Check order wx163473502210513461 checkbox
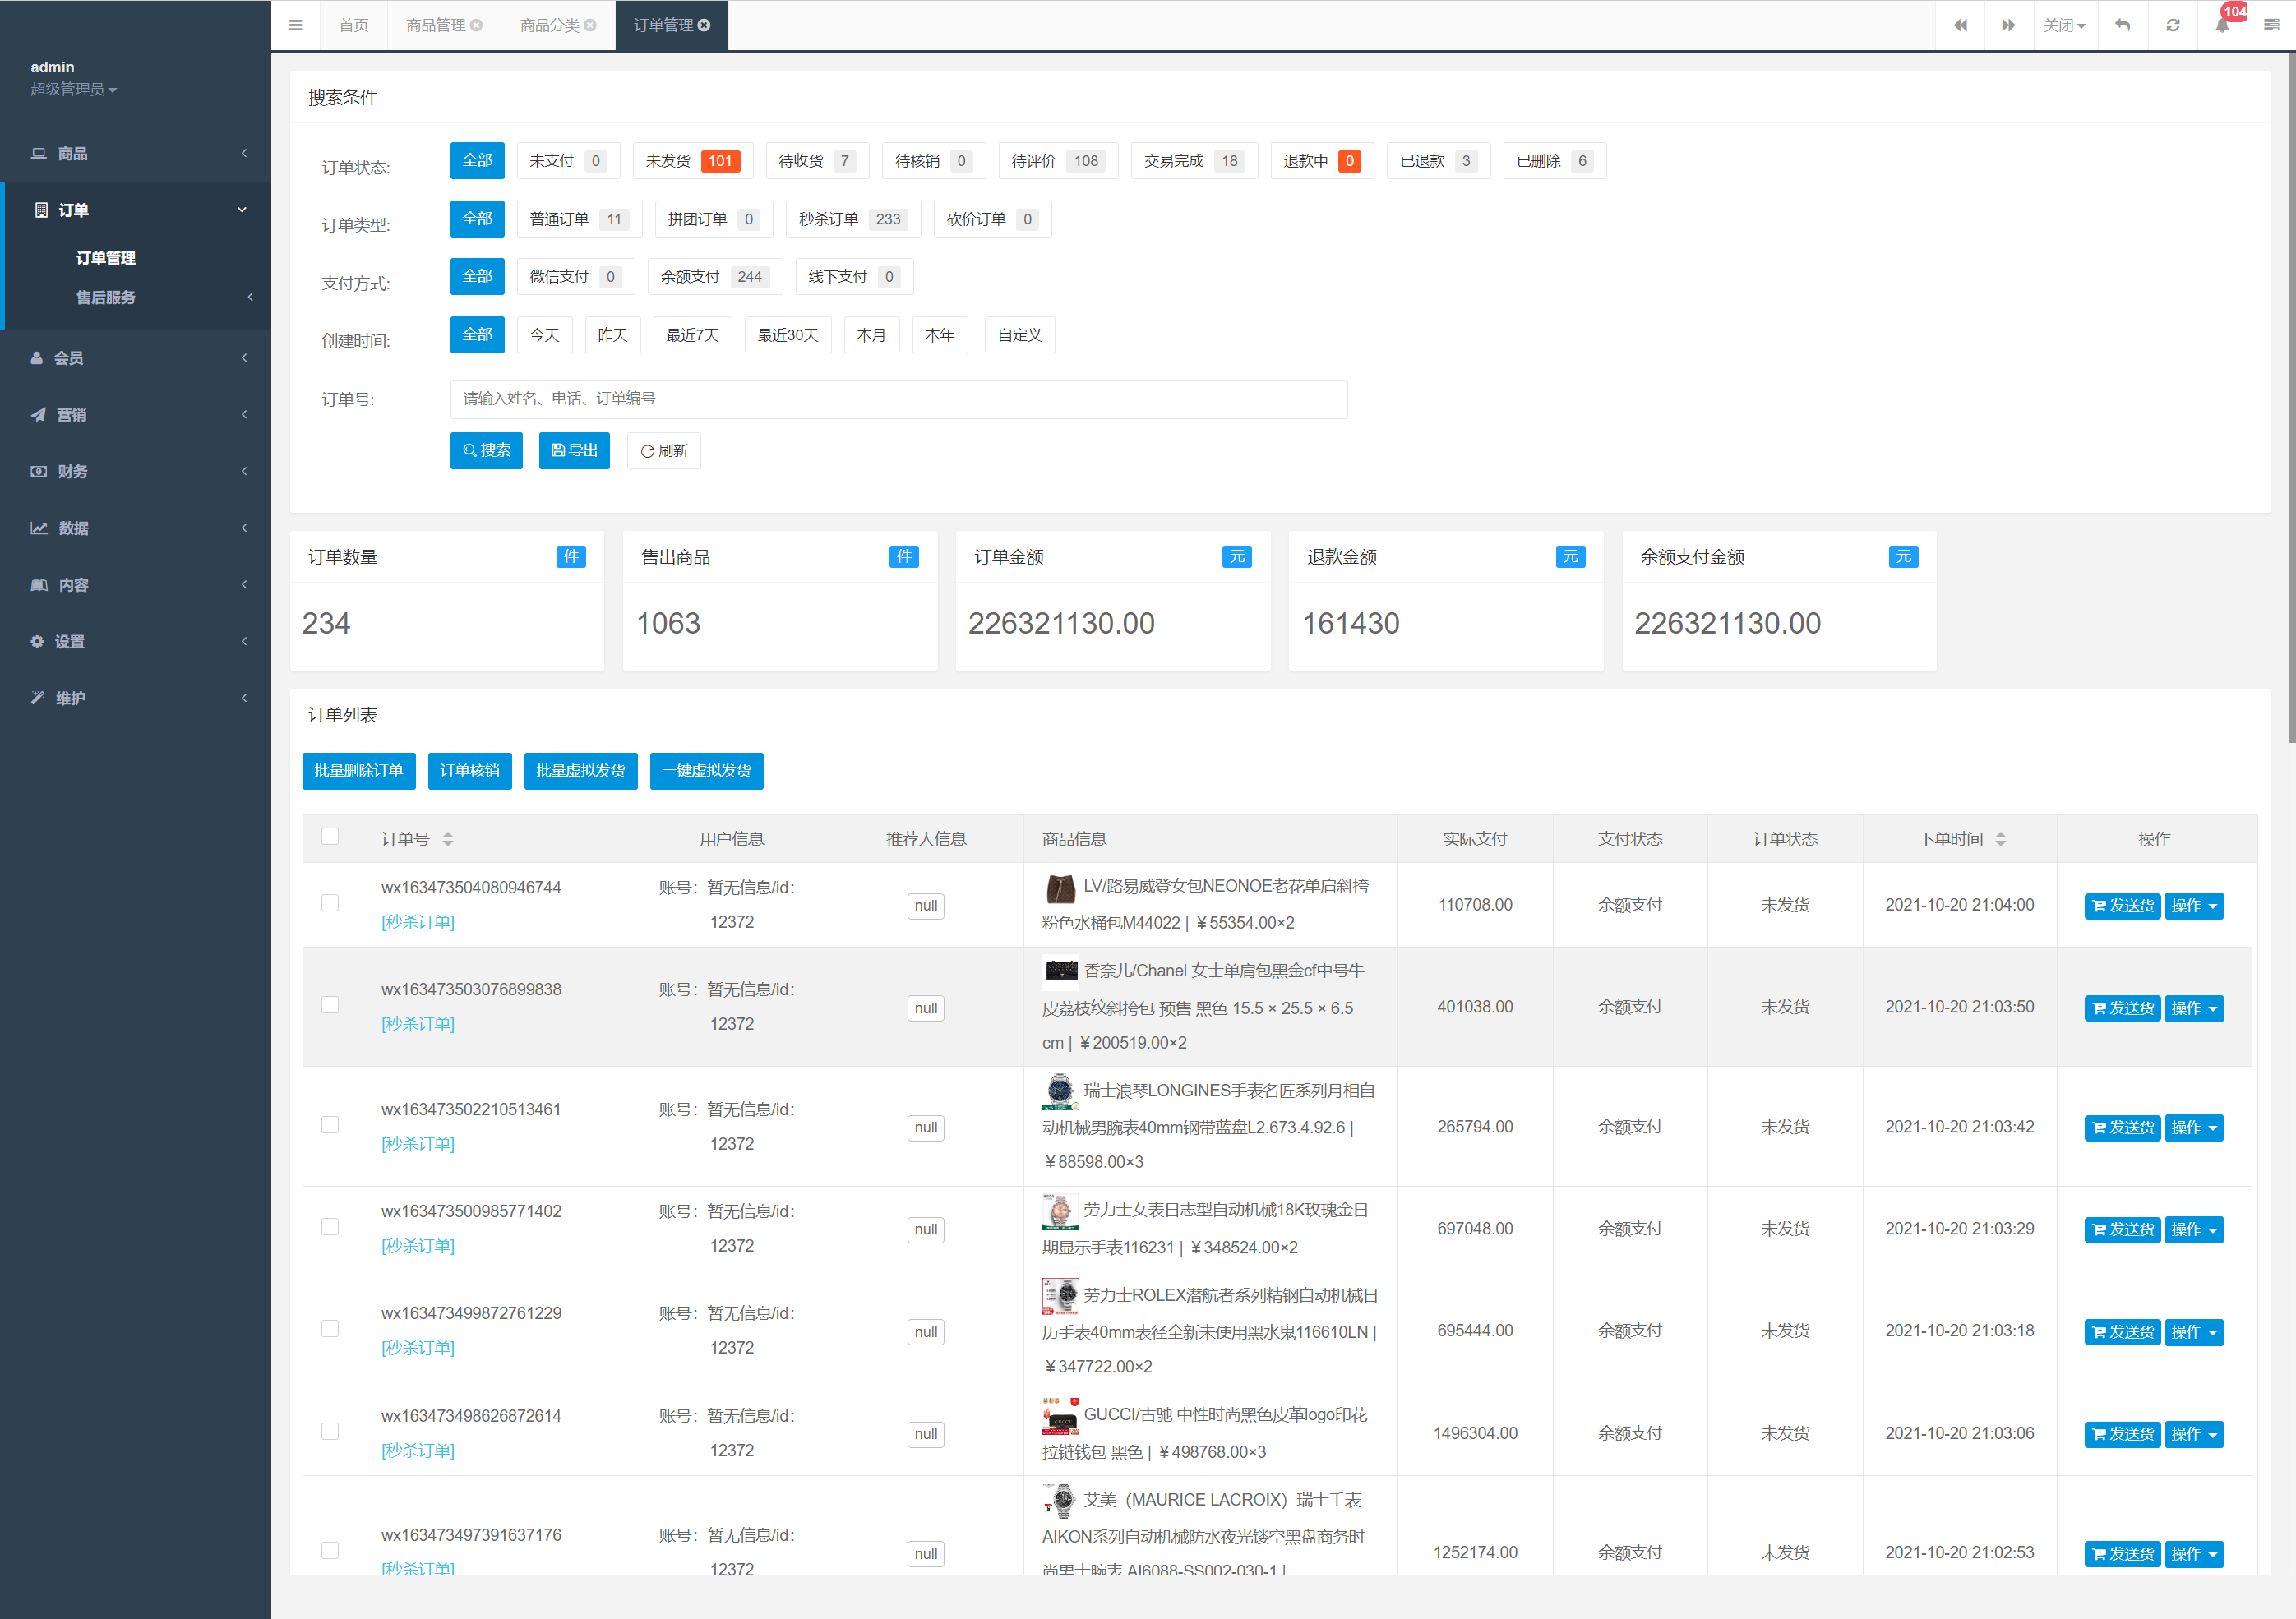This screenshot has width=2296, height=1619. pos(330,1125)
